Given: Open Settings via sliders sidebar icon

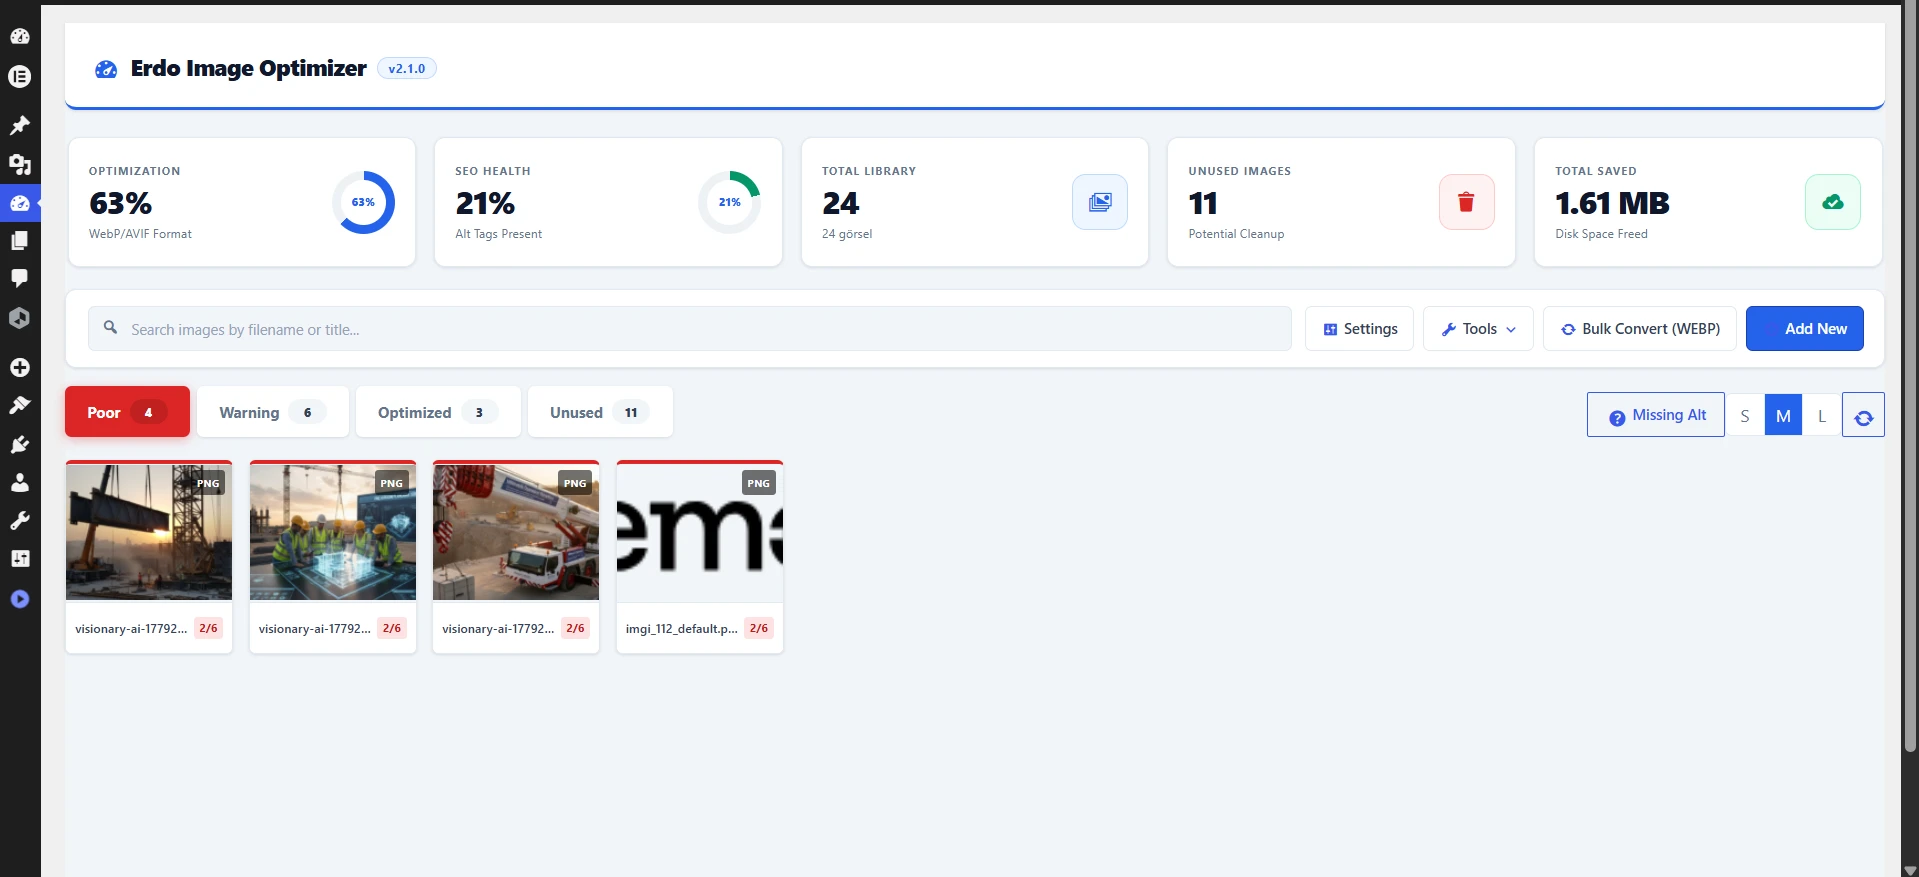Looking at the screenshot, I should point(20,558).
